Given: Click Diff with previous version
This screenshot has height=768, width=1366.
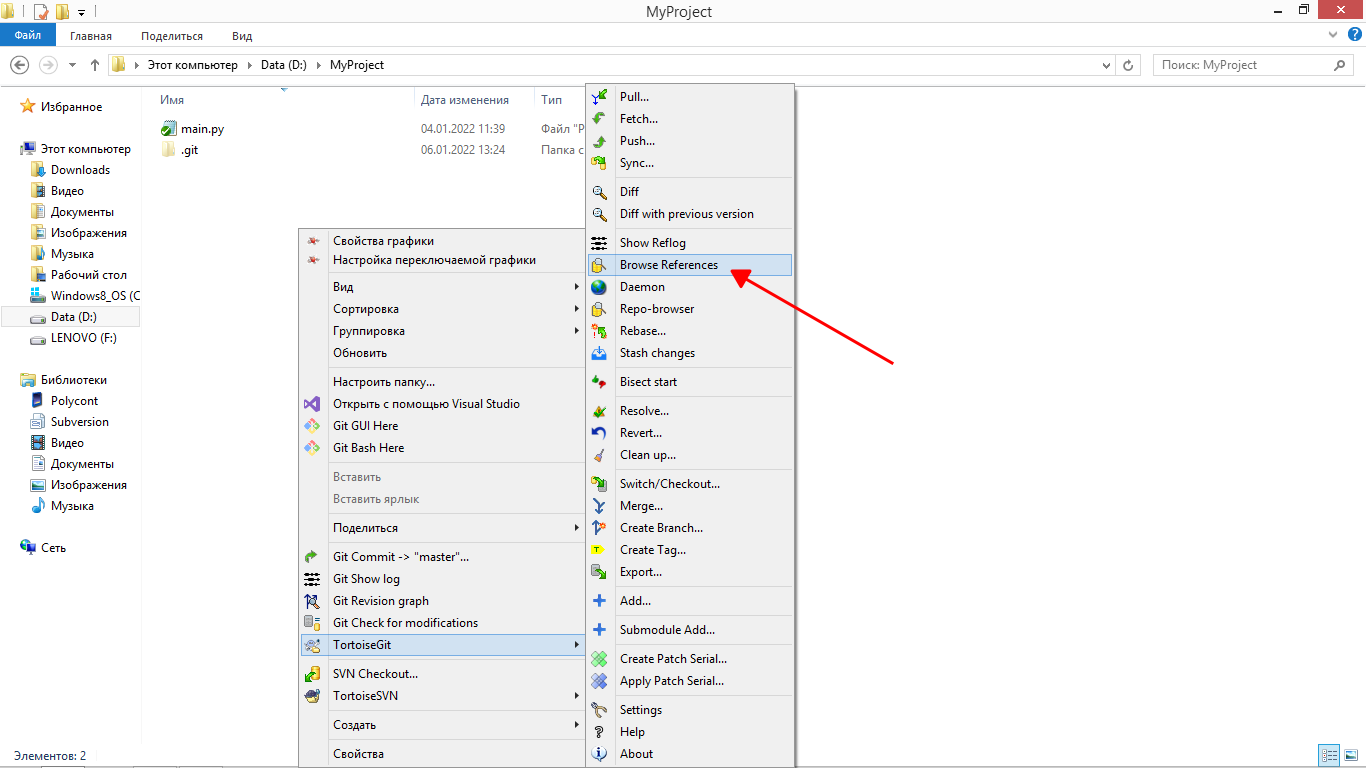Looking at the screenshot, I should click(690, 214).
